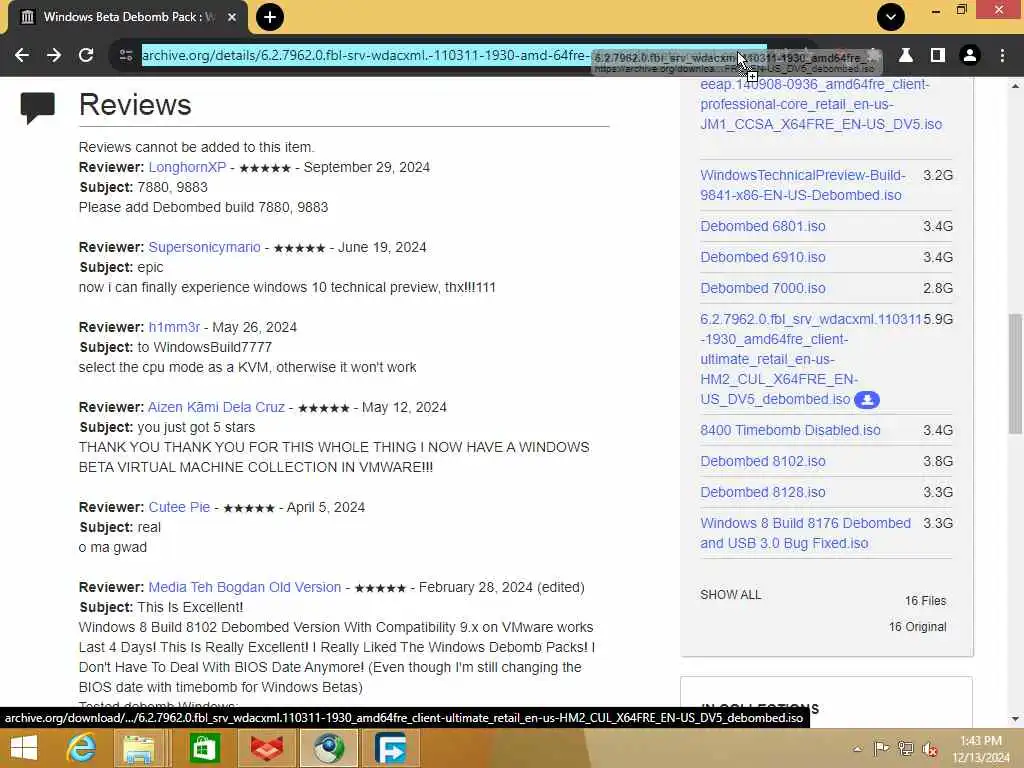Download the Debombed 8128.iso file
The width and height of the screenshot is (1024, 768).
tap(763, 492)
